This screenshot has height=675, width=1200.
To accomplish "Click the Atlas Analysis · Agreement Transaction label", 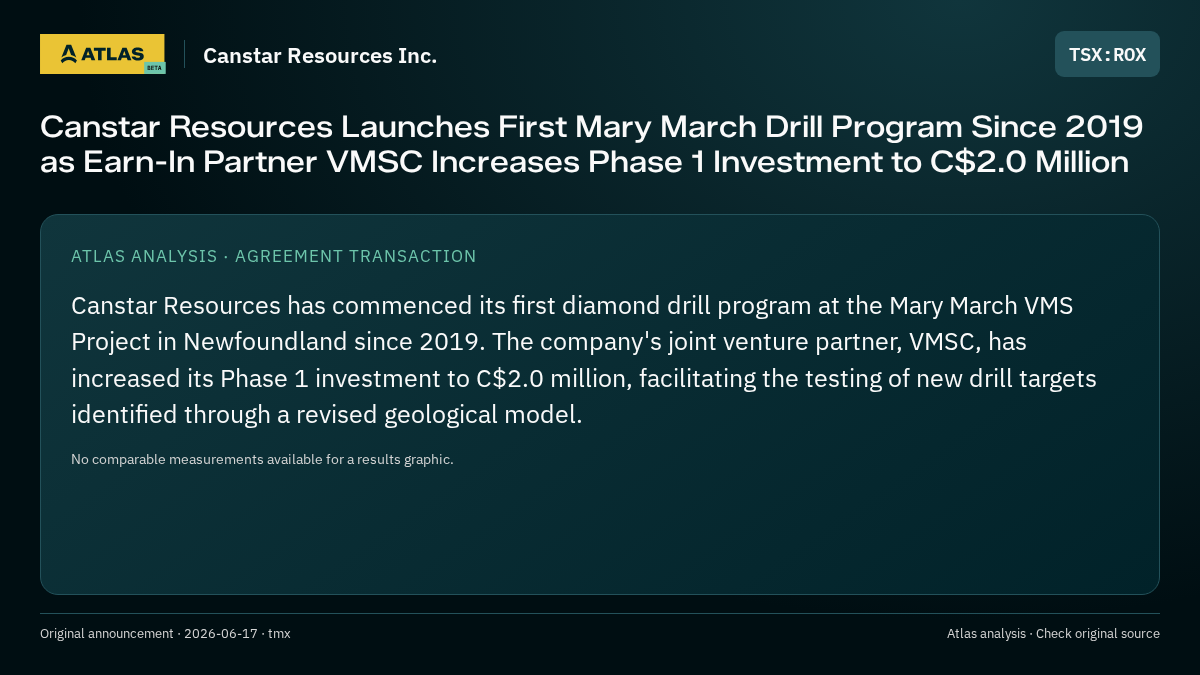I will [274, 256].
